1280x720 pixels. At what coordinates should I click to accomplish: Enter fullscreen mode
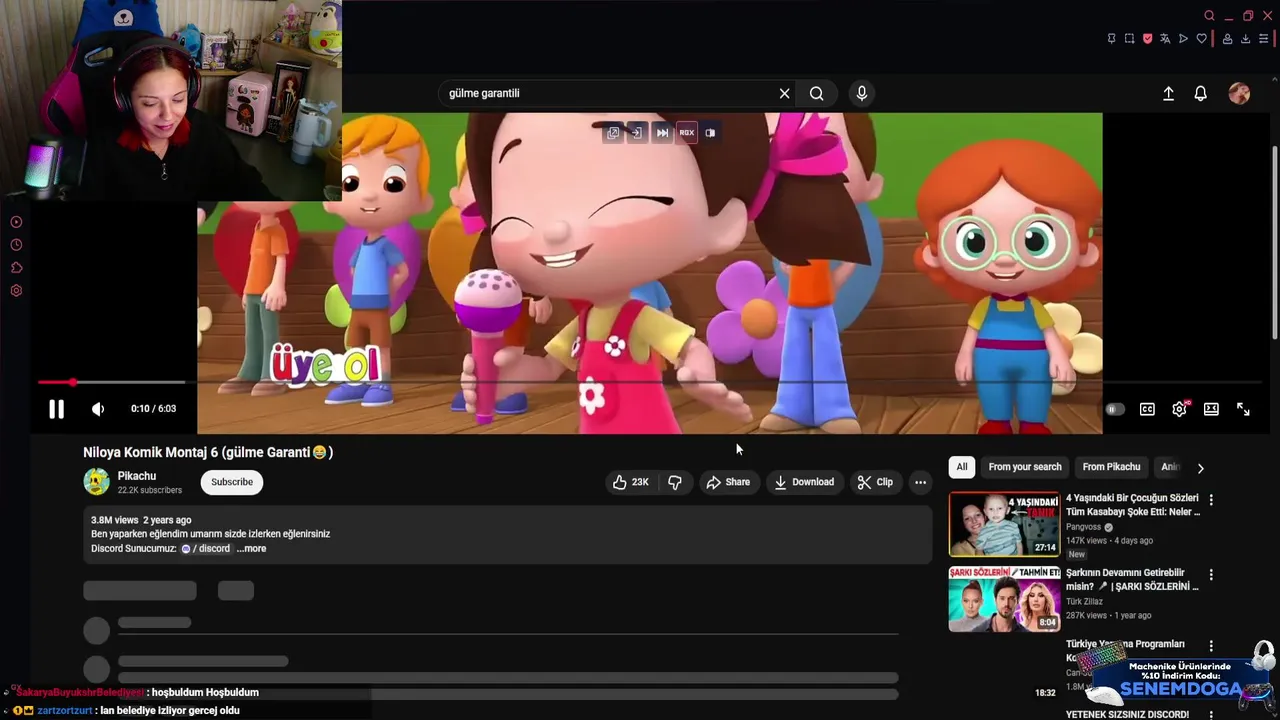(x=1243, y=409)
